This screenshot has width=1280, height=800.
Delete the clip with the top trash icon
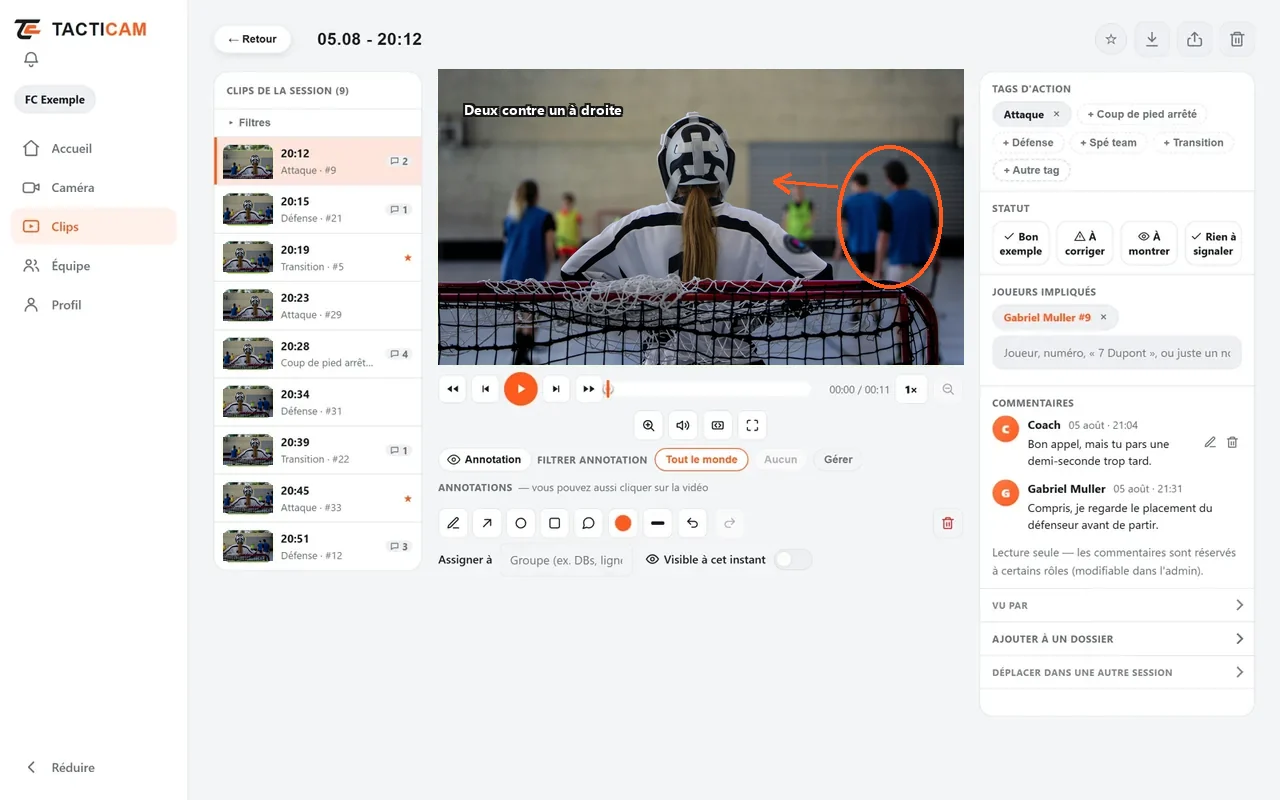[x=1237, y=39]
